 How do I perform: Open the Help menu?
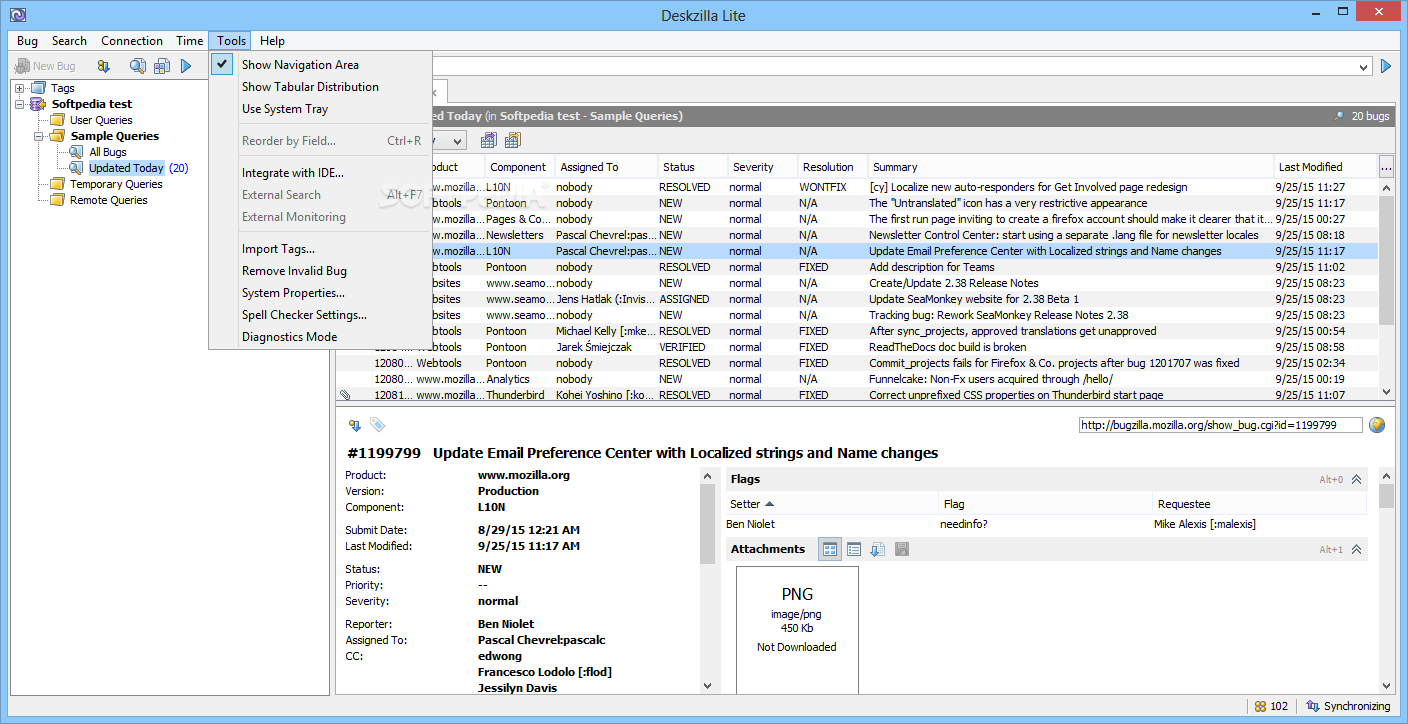tap(272, 41)
